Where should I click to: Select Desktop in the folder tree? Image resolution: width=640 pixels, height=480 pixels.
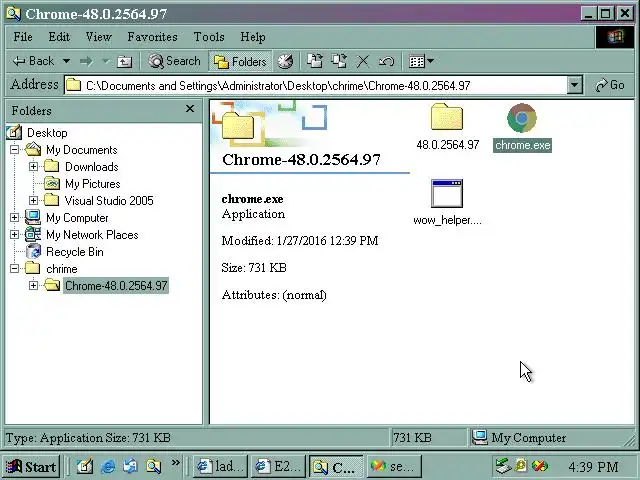click(47, 133)
